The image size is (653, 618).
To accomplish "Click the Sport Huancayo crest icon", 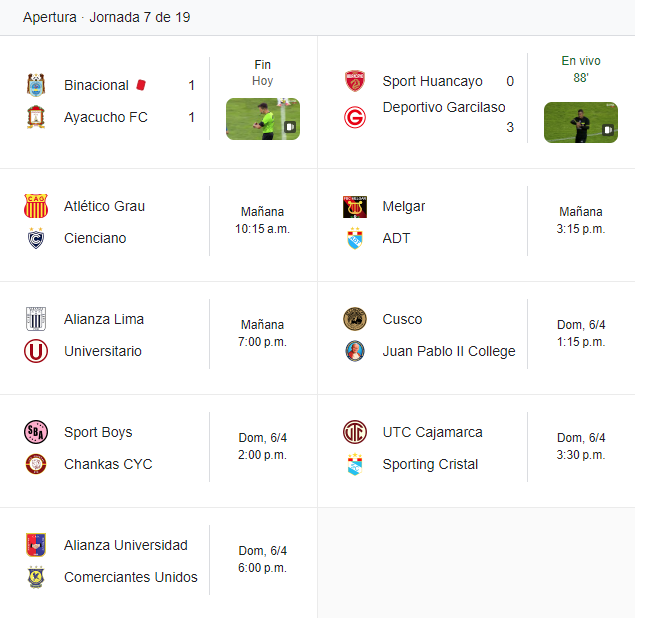I will [354, 81].
